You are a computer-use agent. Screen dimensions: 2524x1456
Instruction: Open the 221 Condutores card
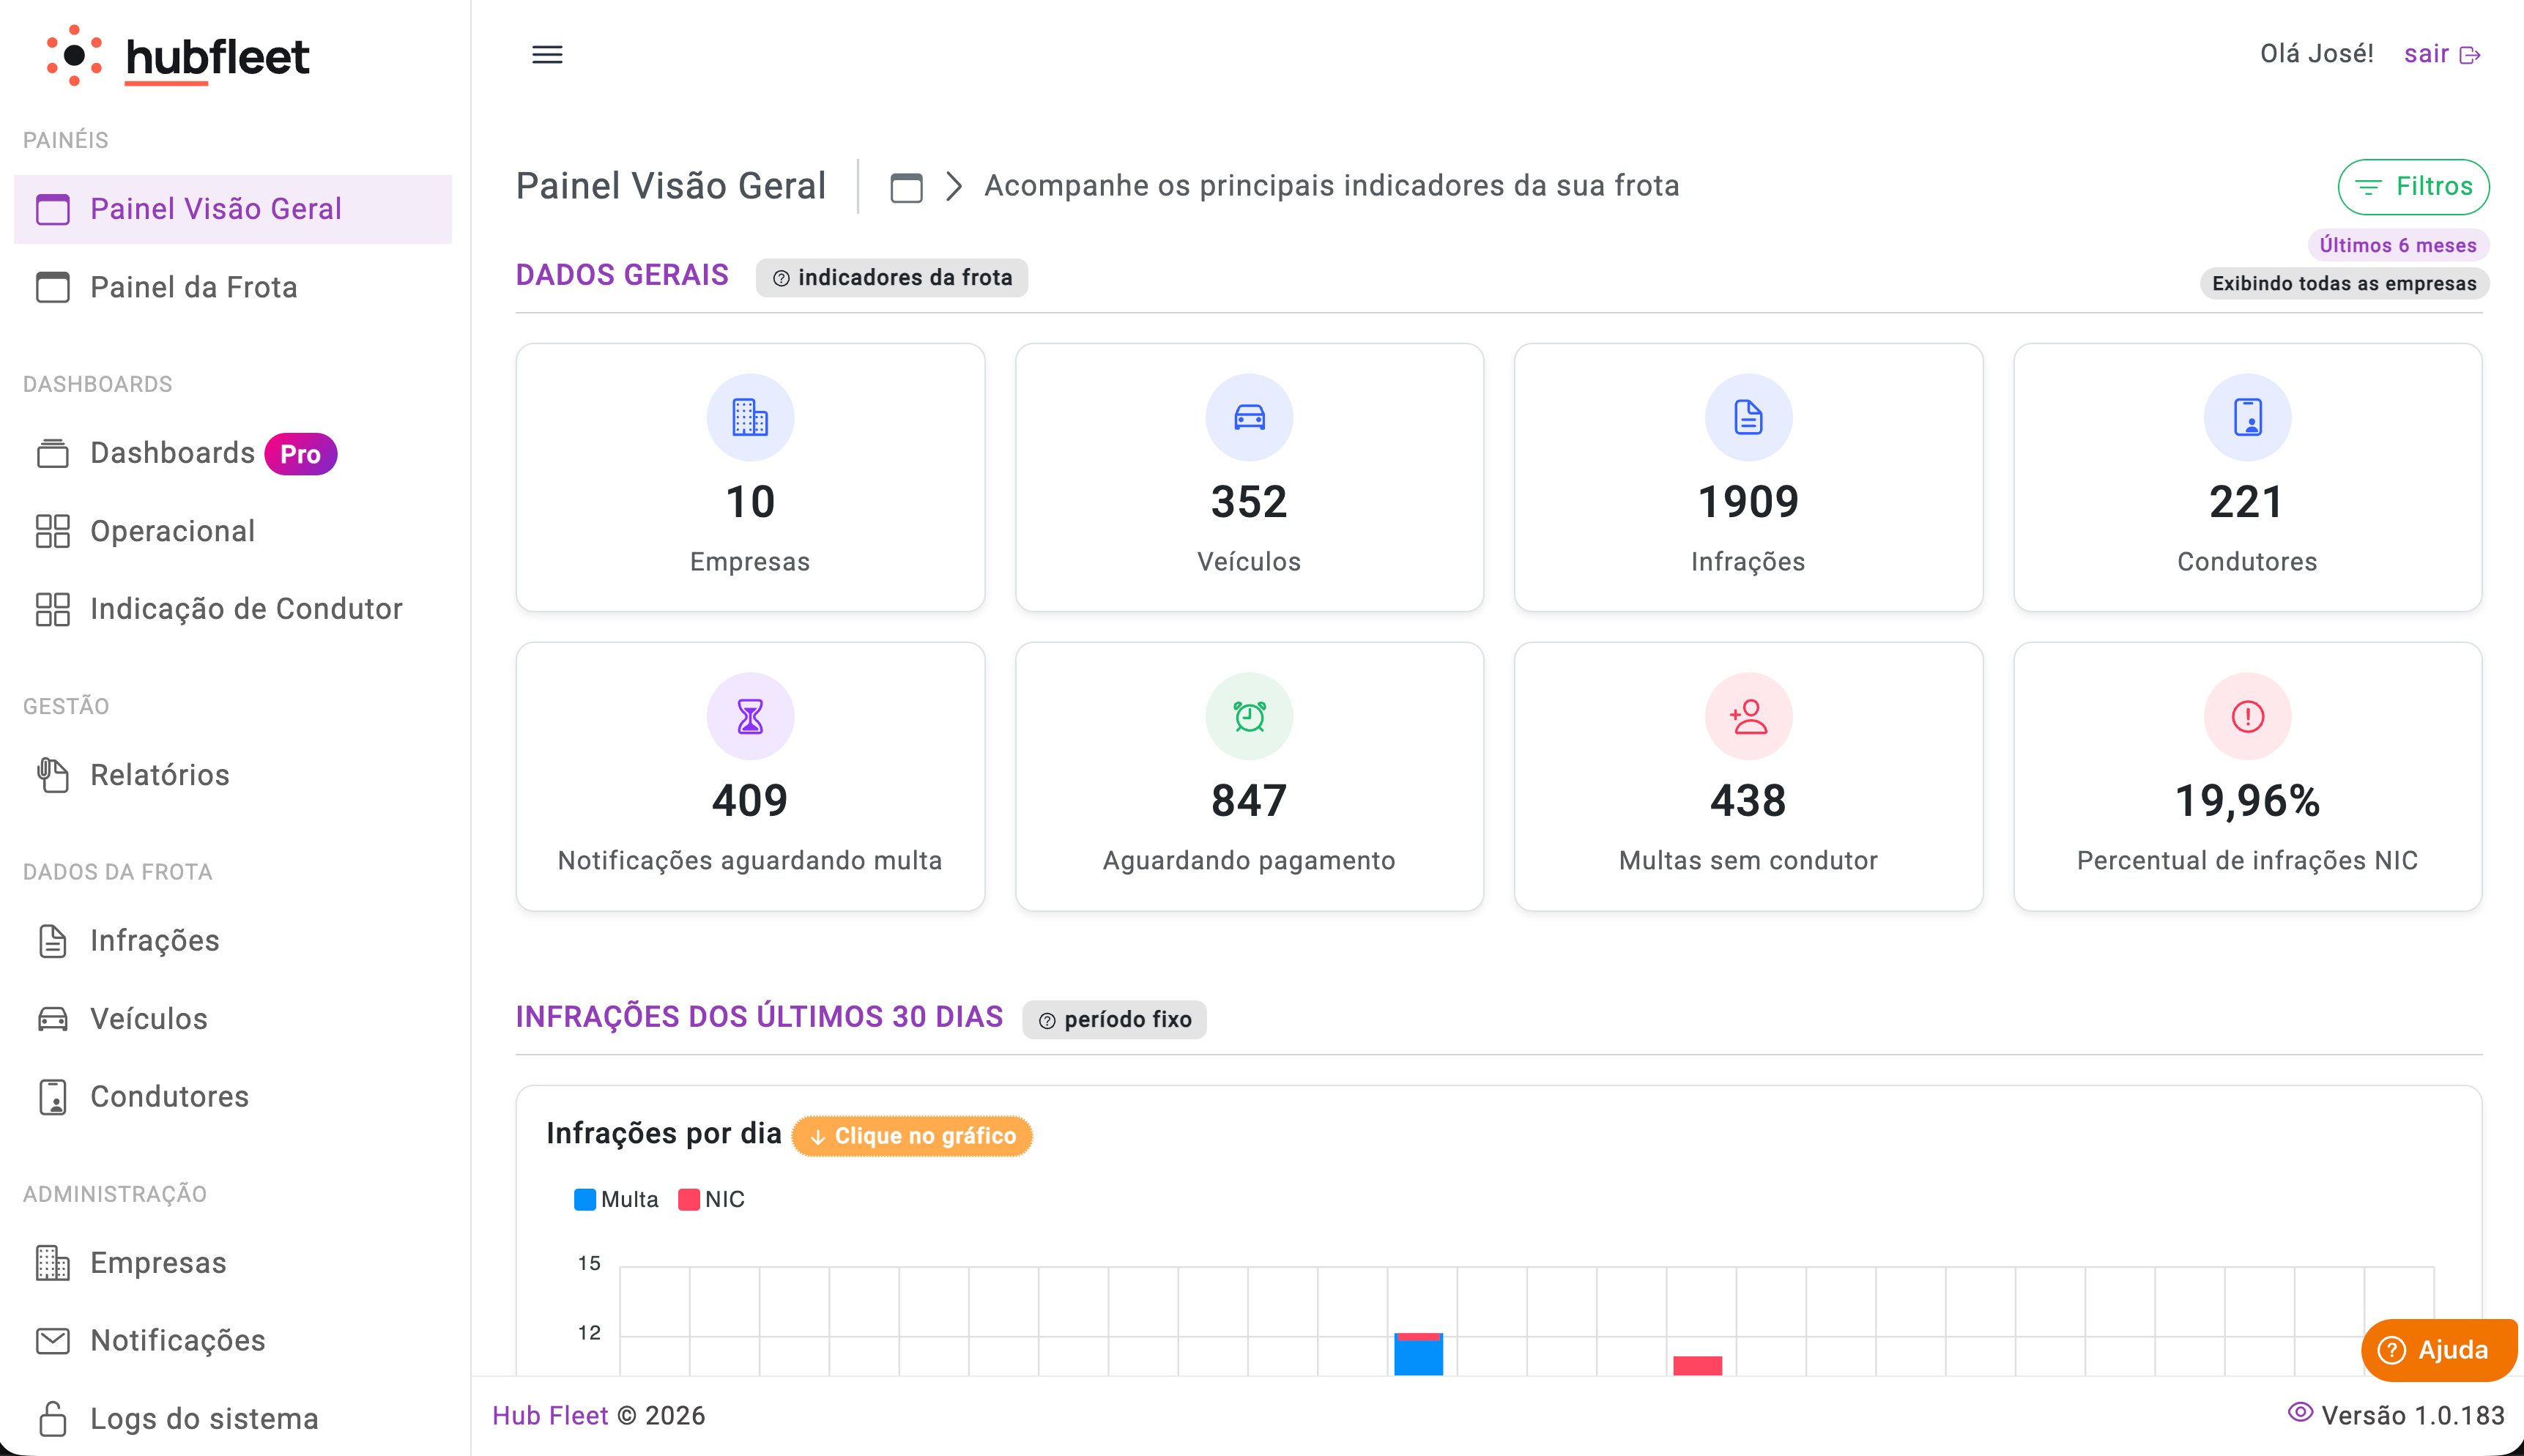(2247, 478)
